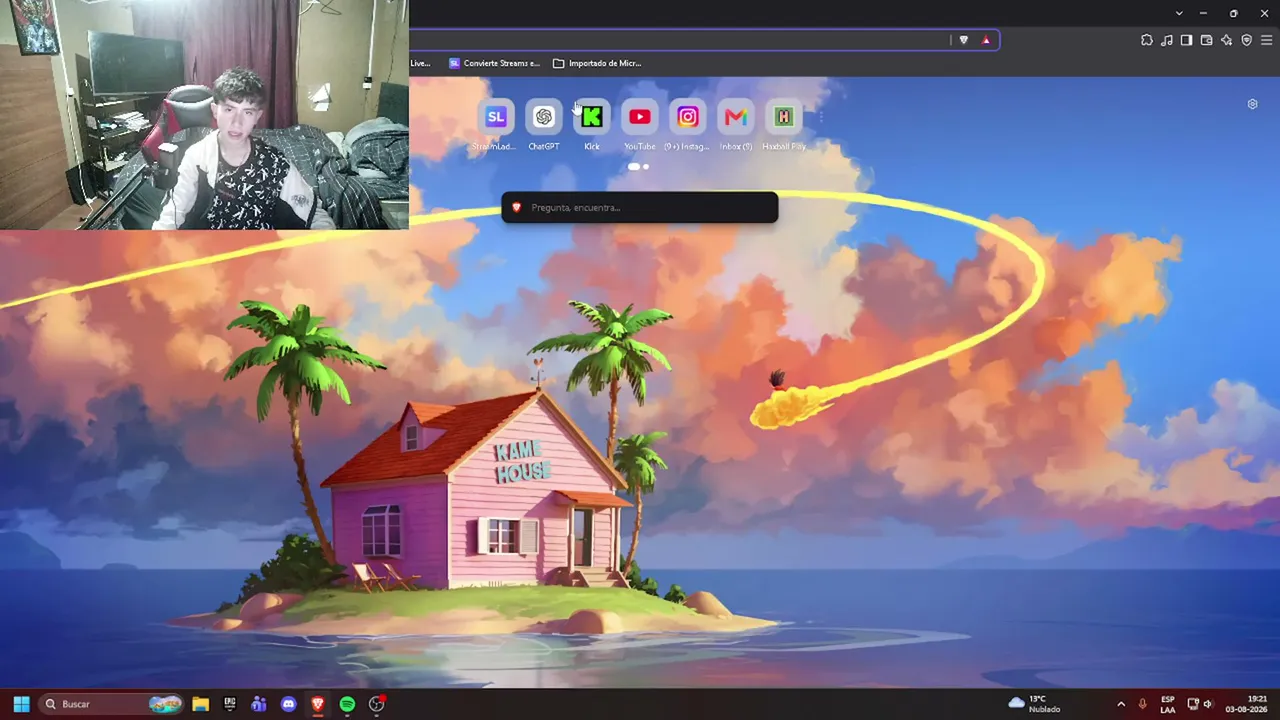Open the browser hamburger main menu
The width and height of the screenshot is (1280, 720).
click(x=1267, y=40)
